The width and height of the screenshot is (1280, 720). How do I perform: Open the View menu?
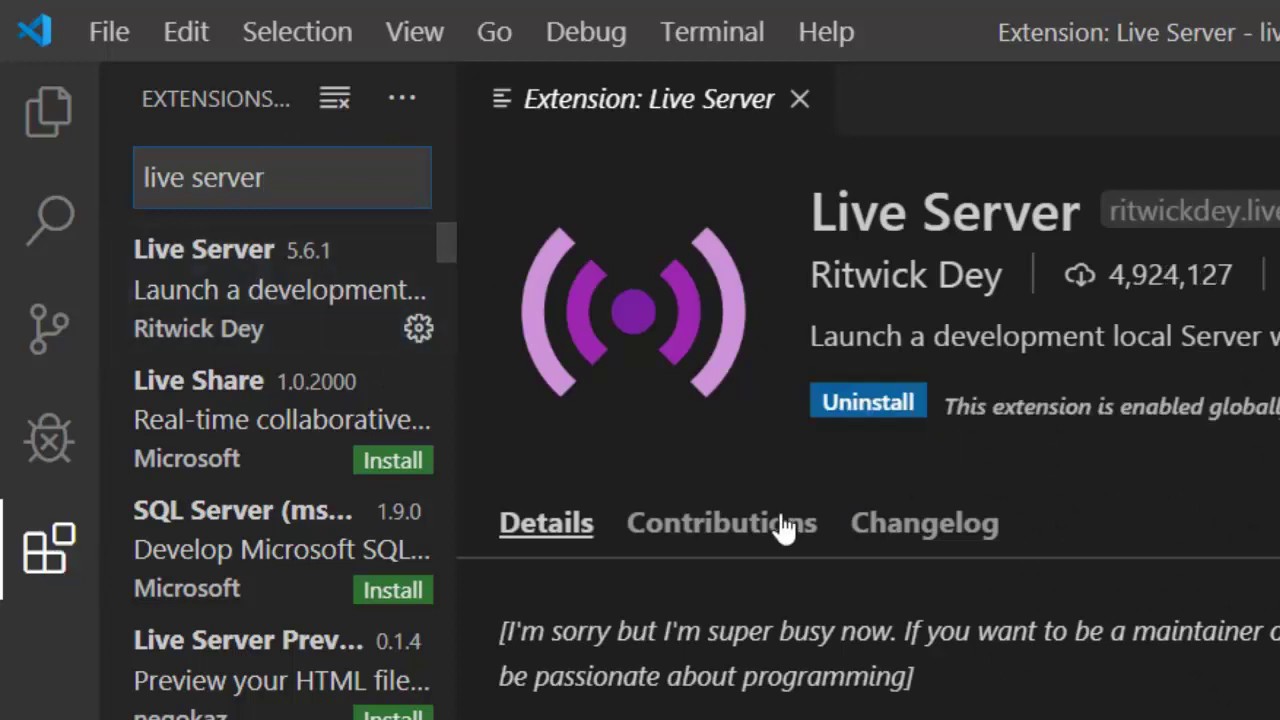(x=415, y=32)
